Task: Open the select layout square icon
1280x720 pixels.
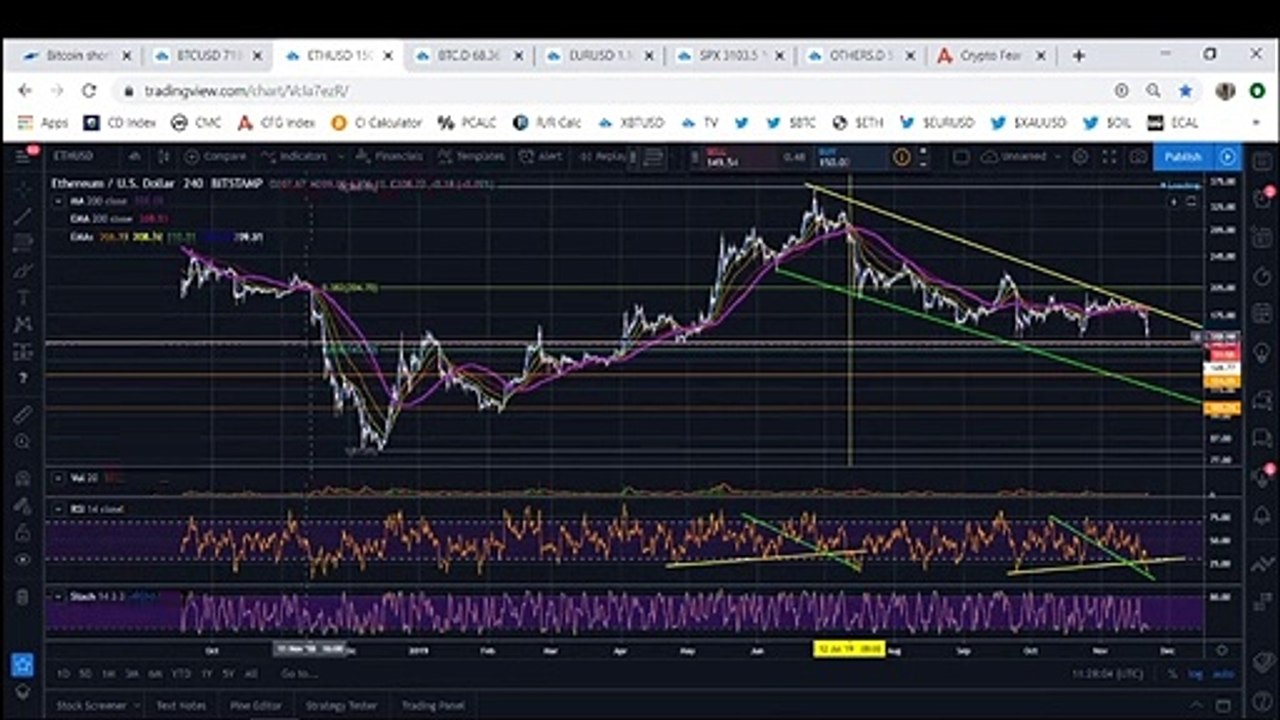Action: coord(961,157)
